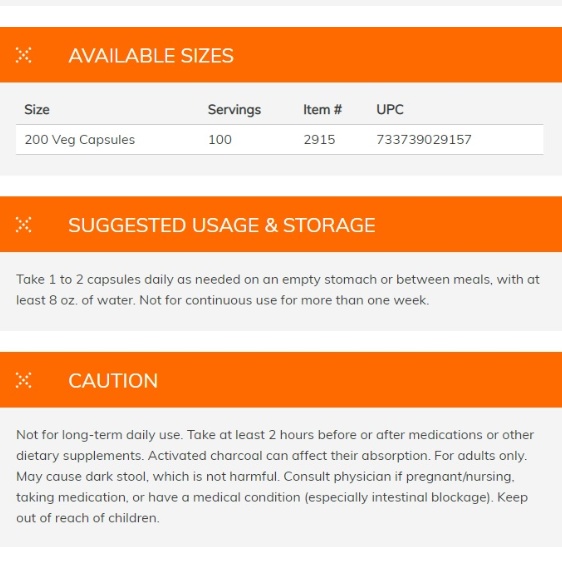562x575 pixels.
Task: Select the Servings column header
Action: click(x=234, y=110)
